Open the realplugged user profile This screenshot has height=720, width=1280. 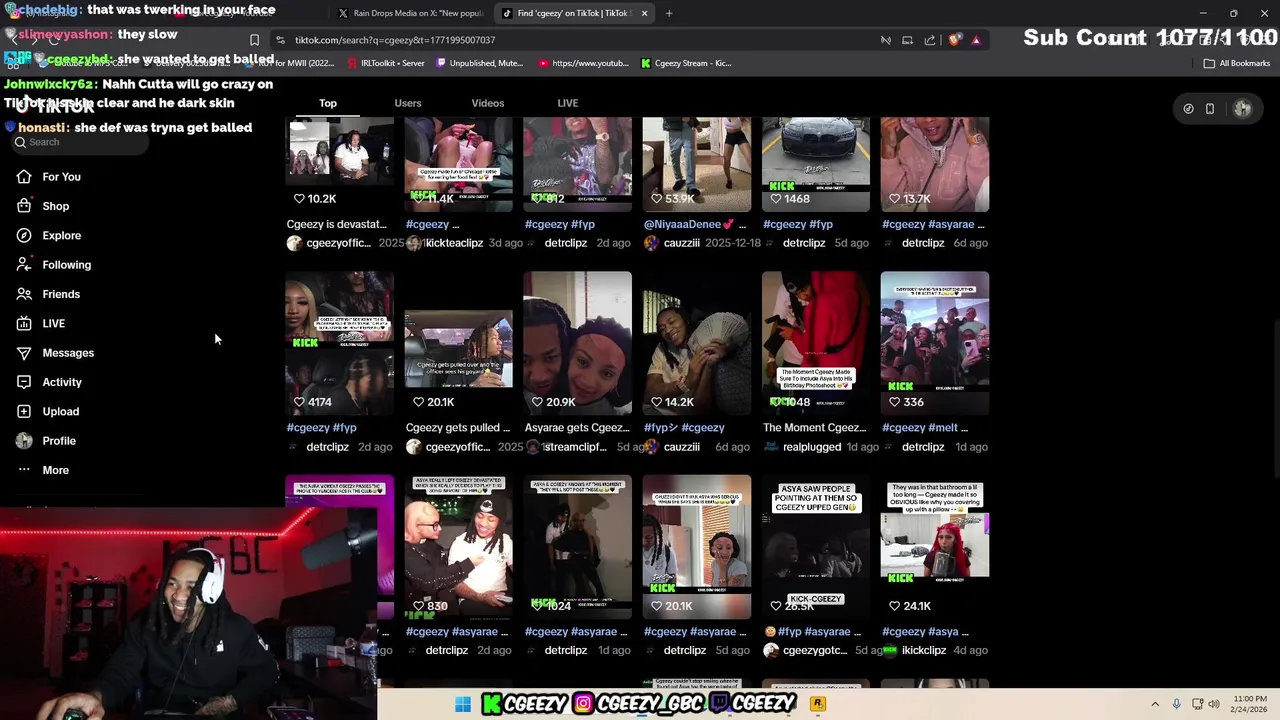click(x=812, y=447)
